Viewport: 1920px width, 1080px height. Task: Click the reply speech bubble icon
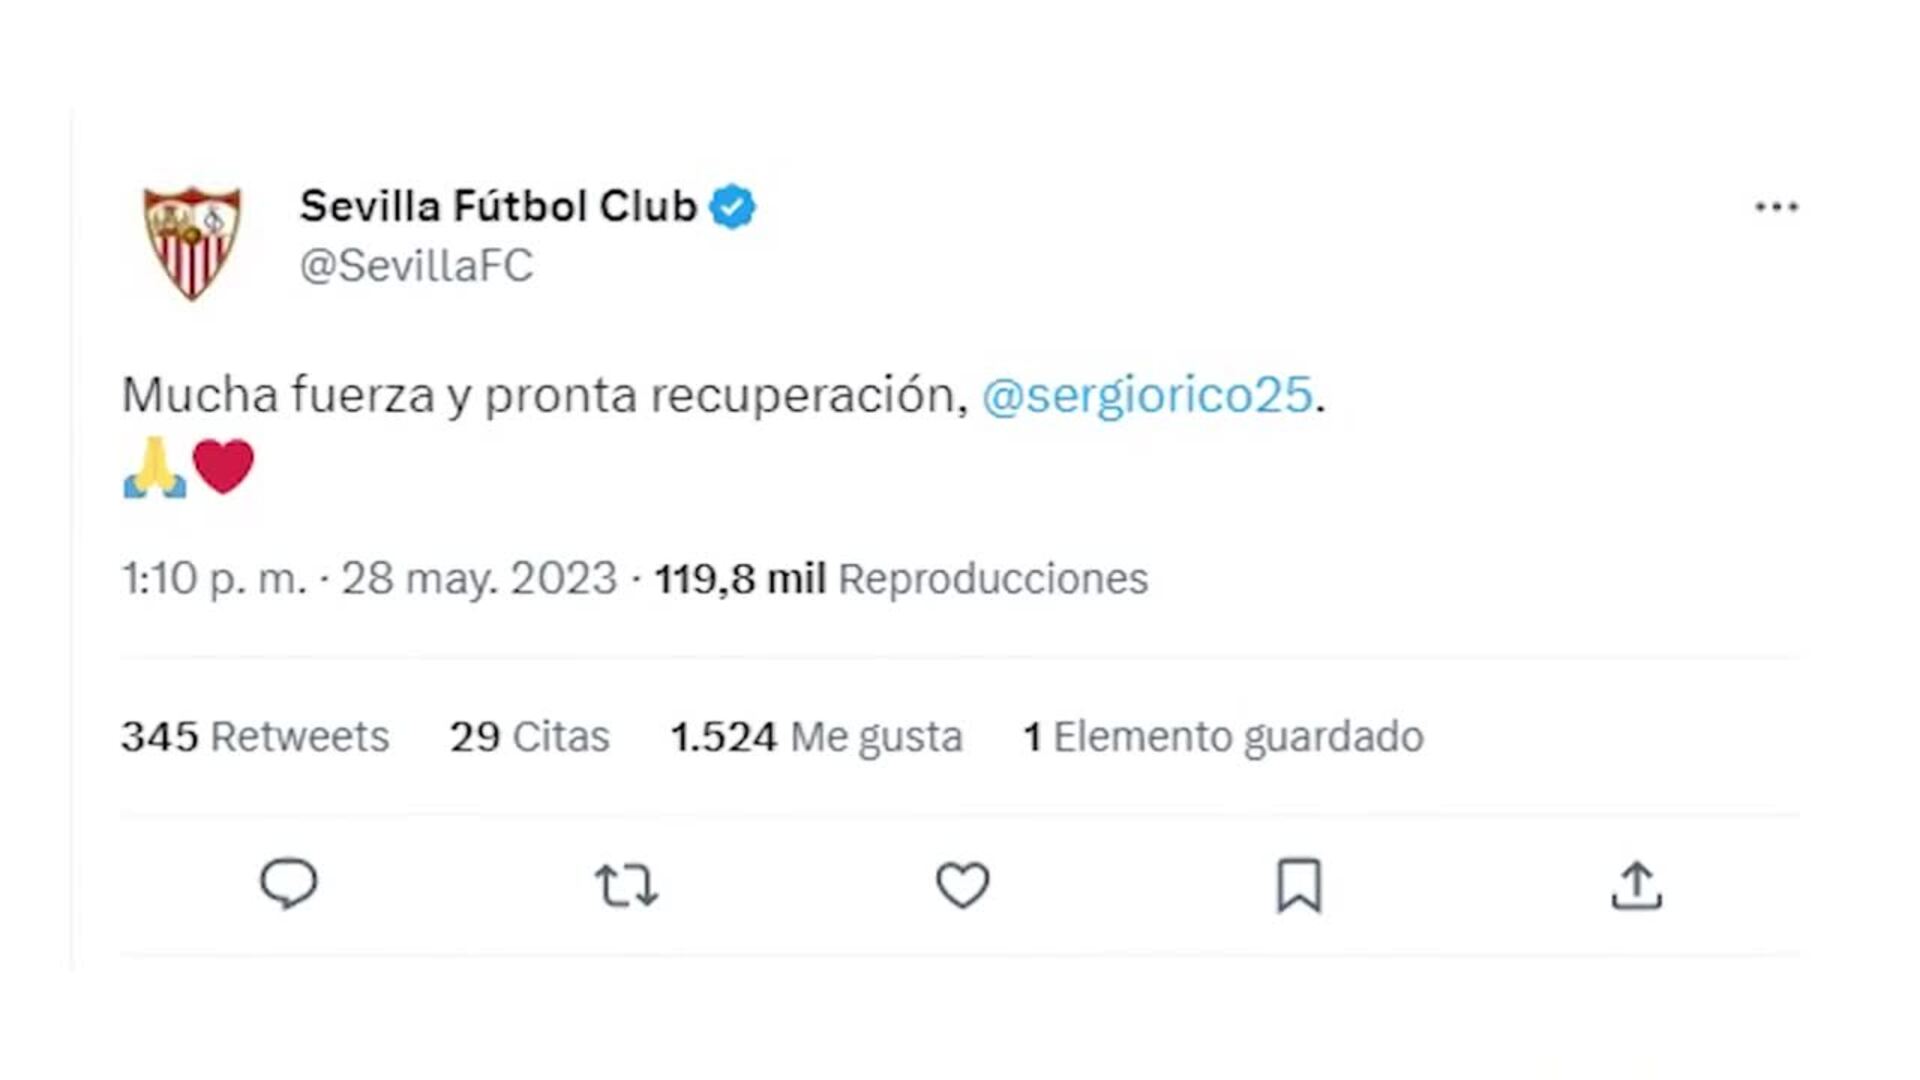pyautogui.click(x=289, y=884)
